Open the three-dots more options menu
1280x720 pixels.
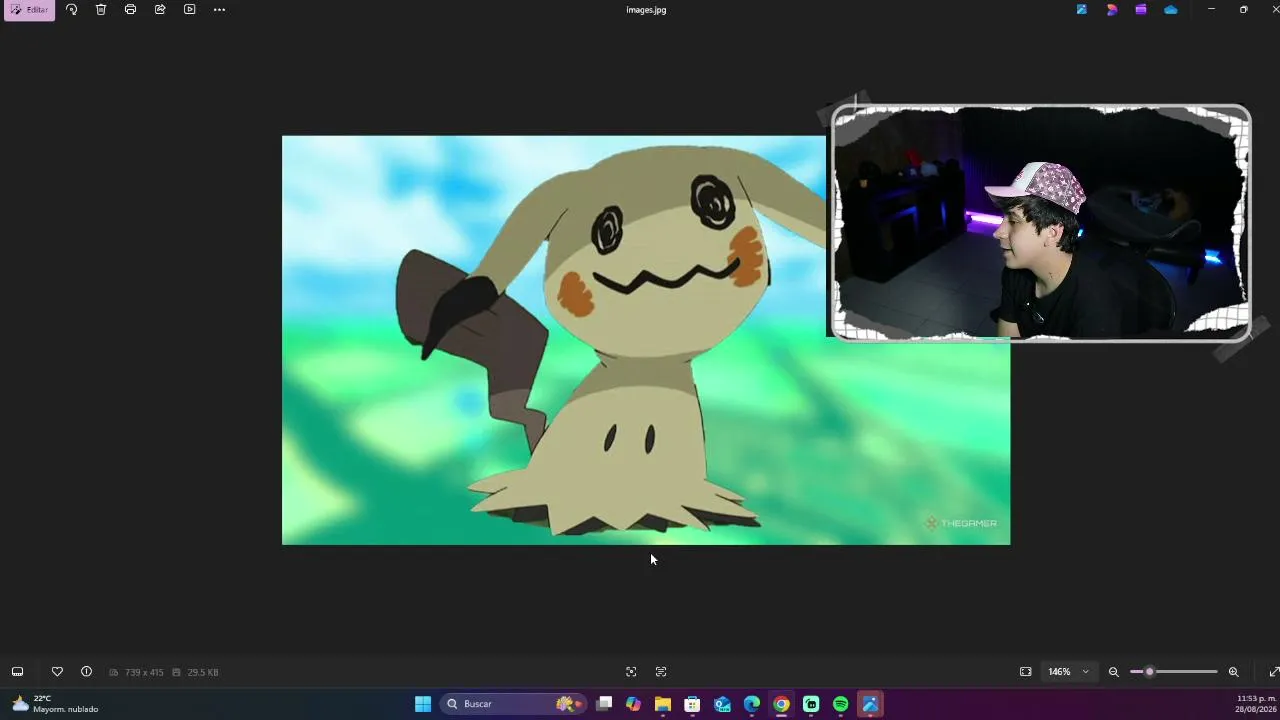click(219, 10)
